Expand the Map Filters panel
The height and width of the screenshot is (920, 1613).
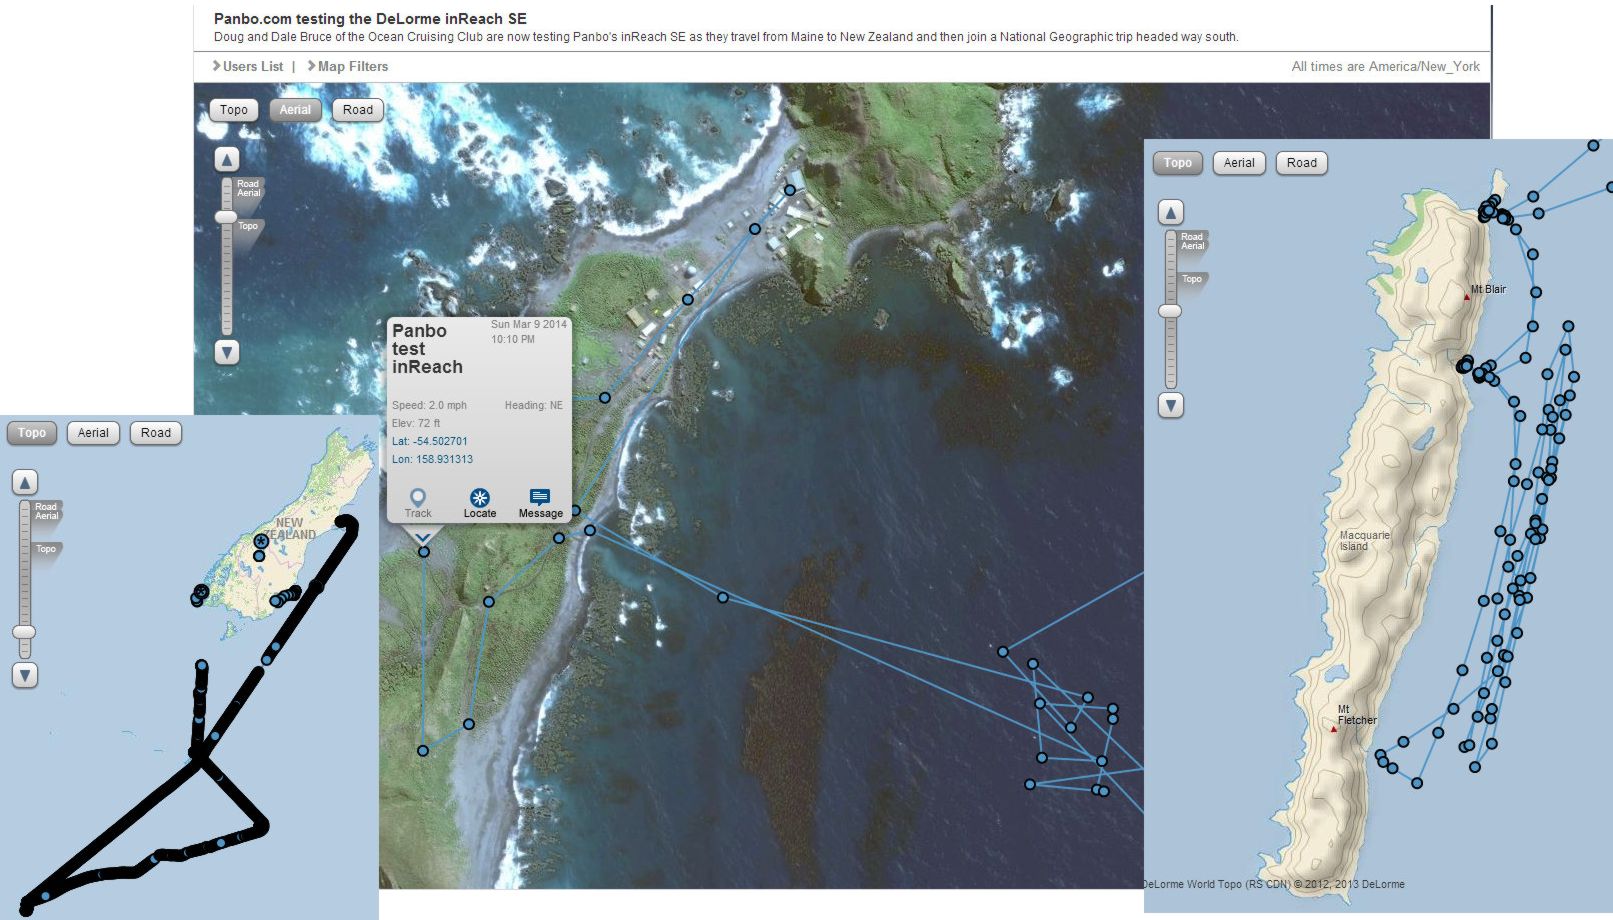347,66
